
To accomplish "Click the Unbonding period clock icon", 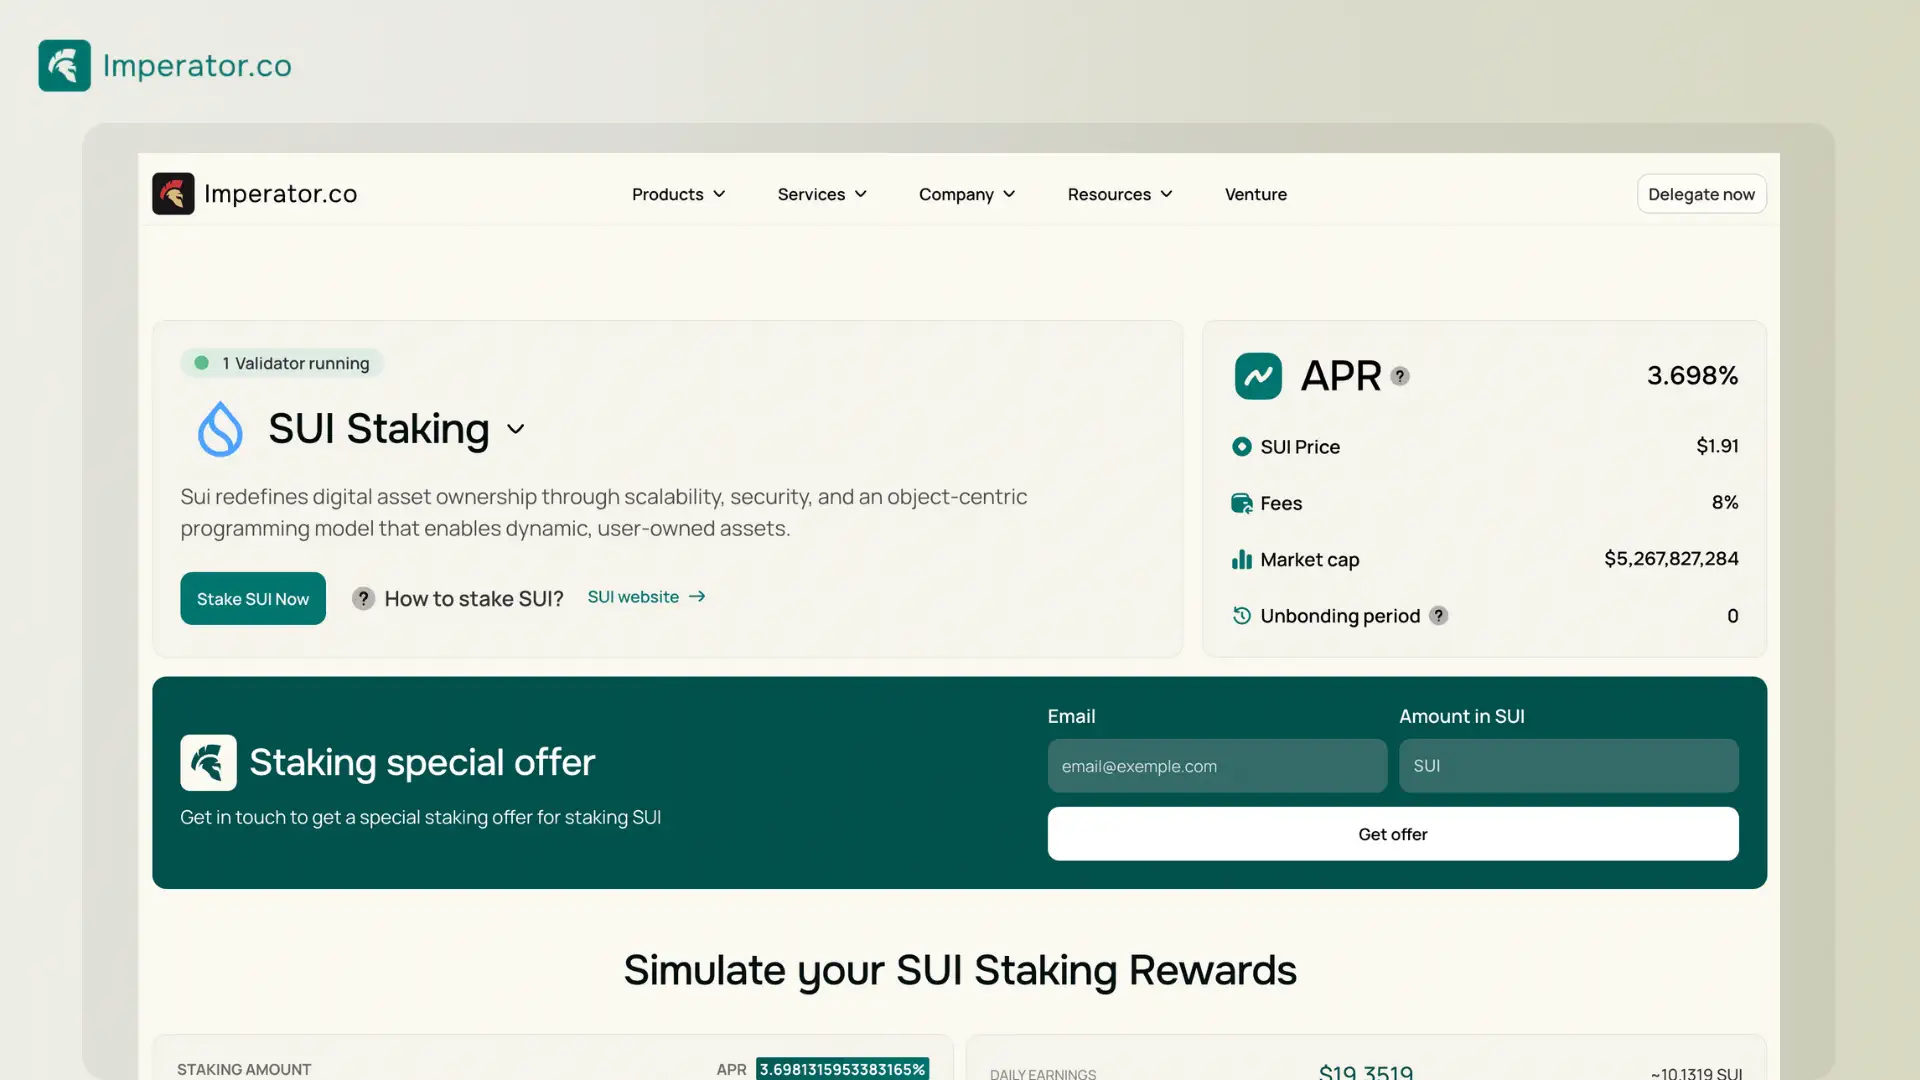I will (x=1240, y=616).
